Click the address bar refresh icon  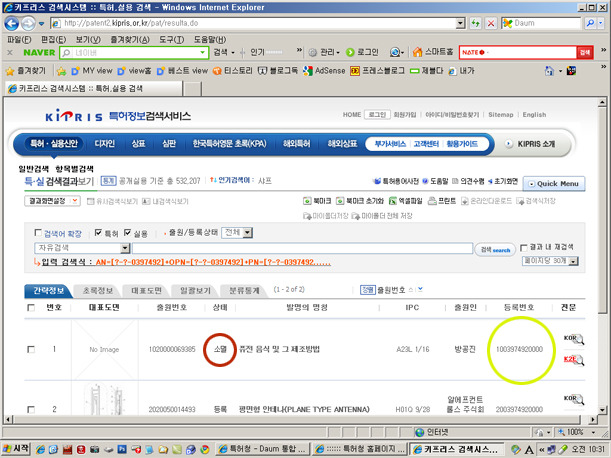tap(475, 23)
